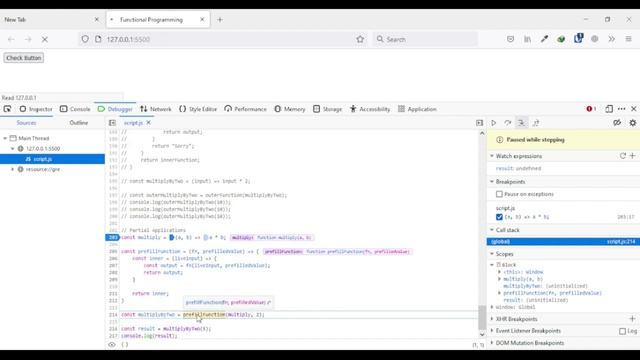Expand Event Listener Breakpoints section

click(x=492, y=331)
